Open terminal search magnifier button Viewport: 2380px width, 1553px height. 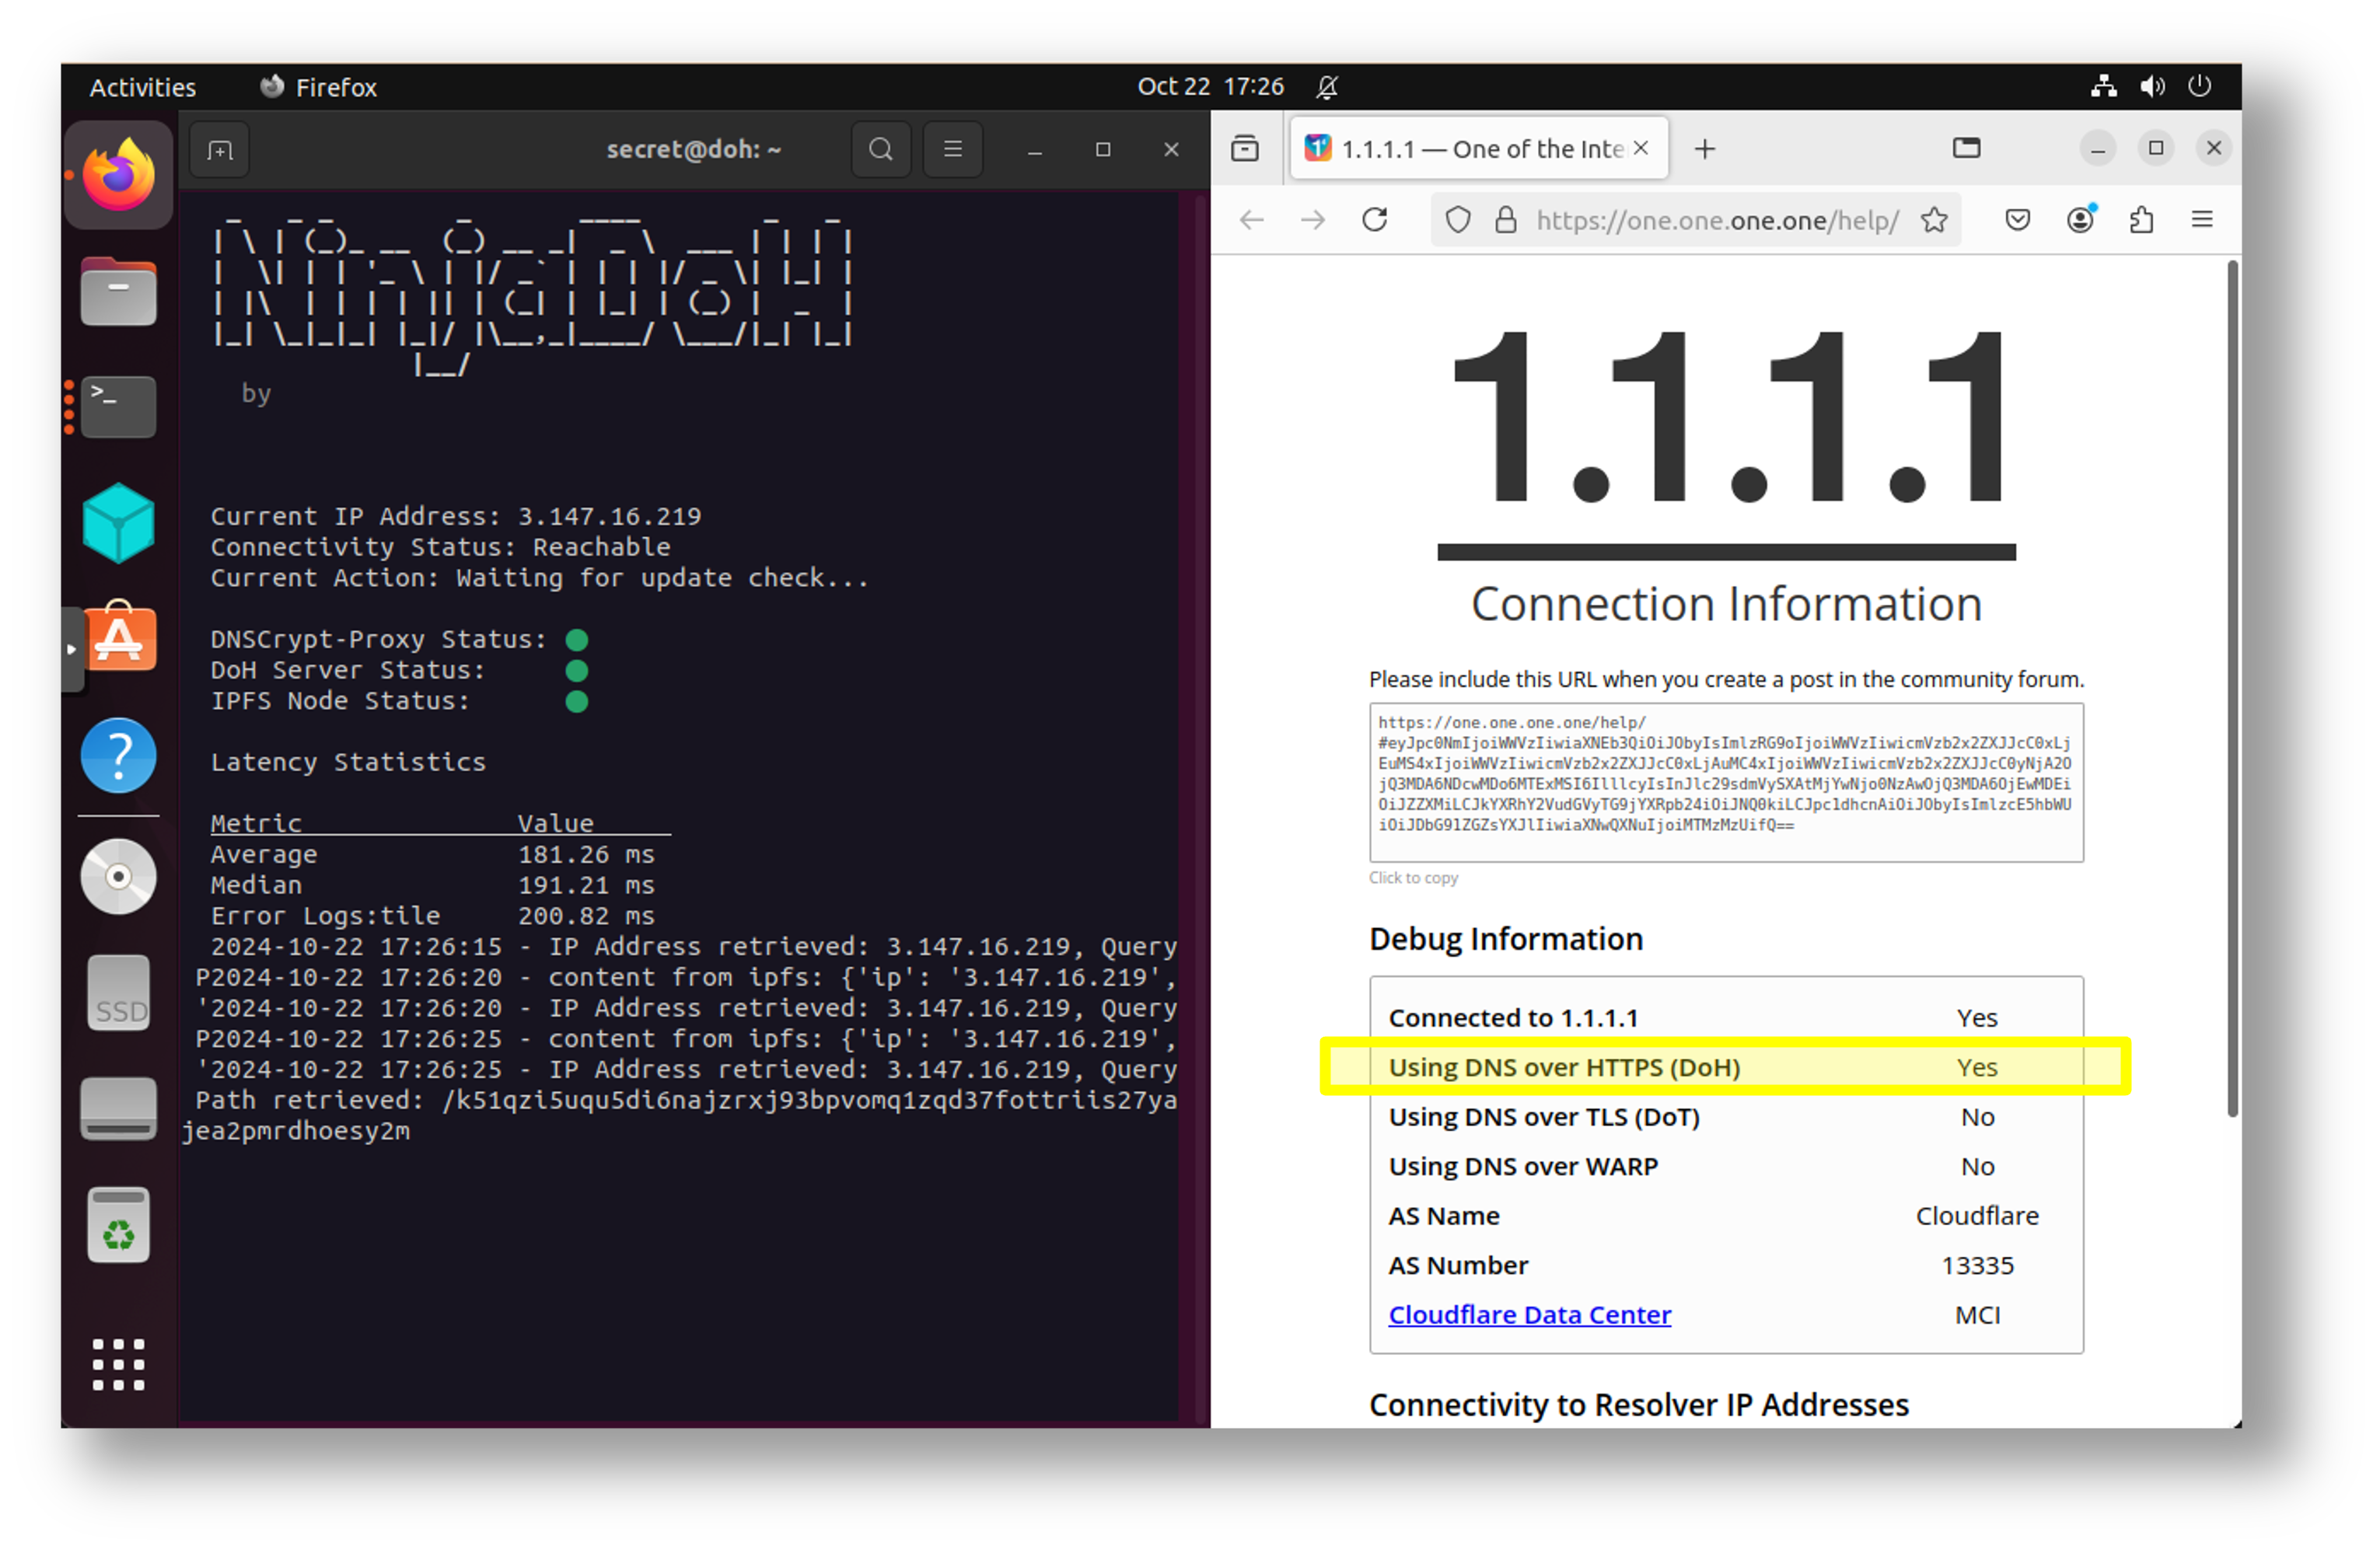point(880,150)
